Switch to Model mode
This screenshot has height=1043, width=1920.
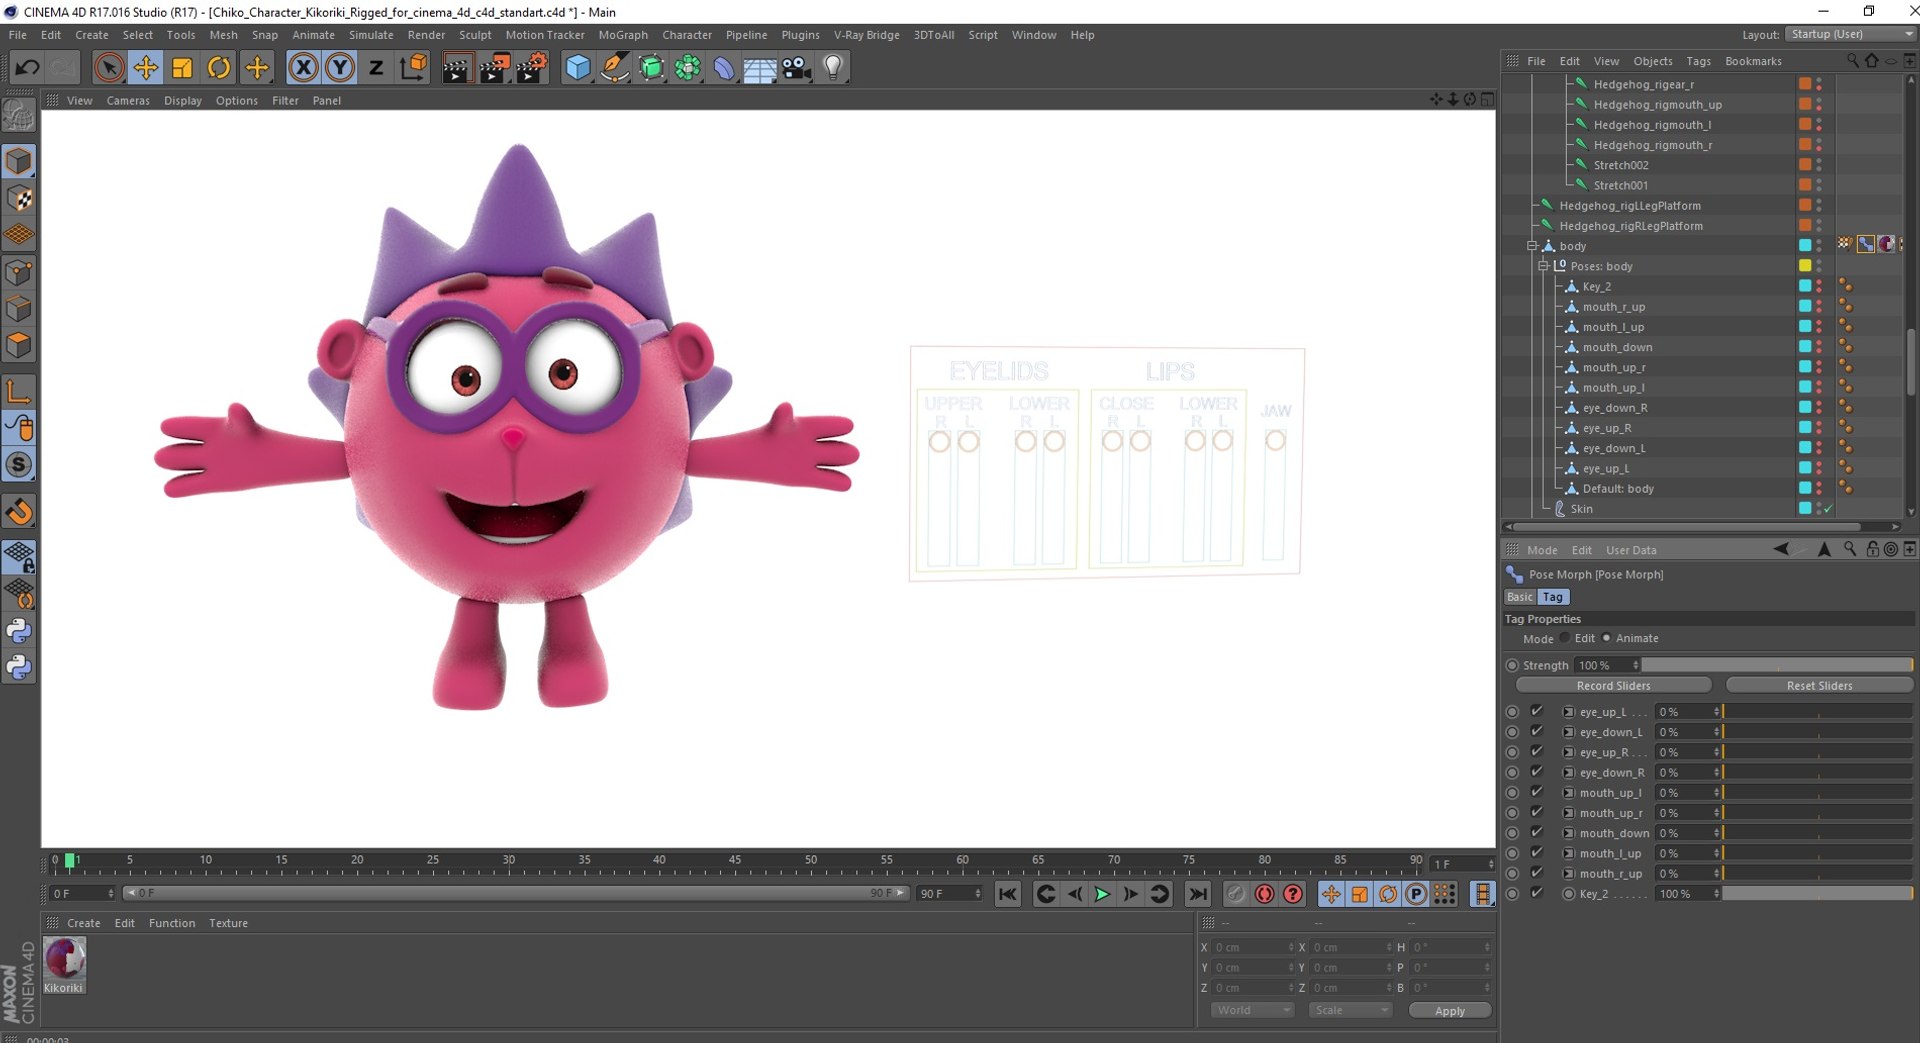[x=19, y=161]
